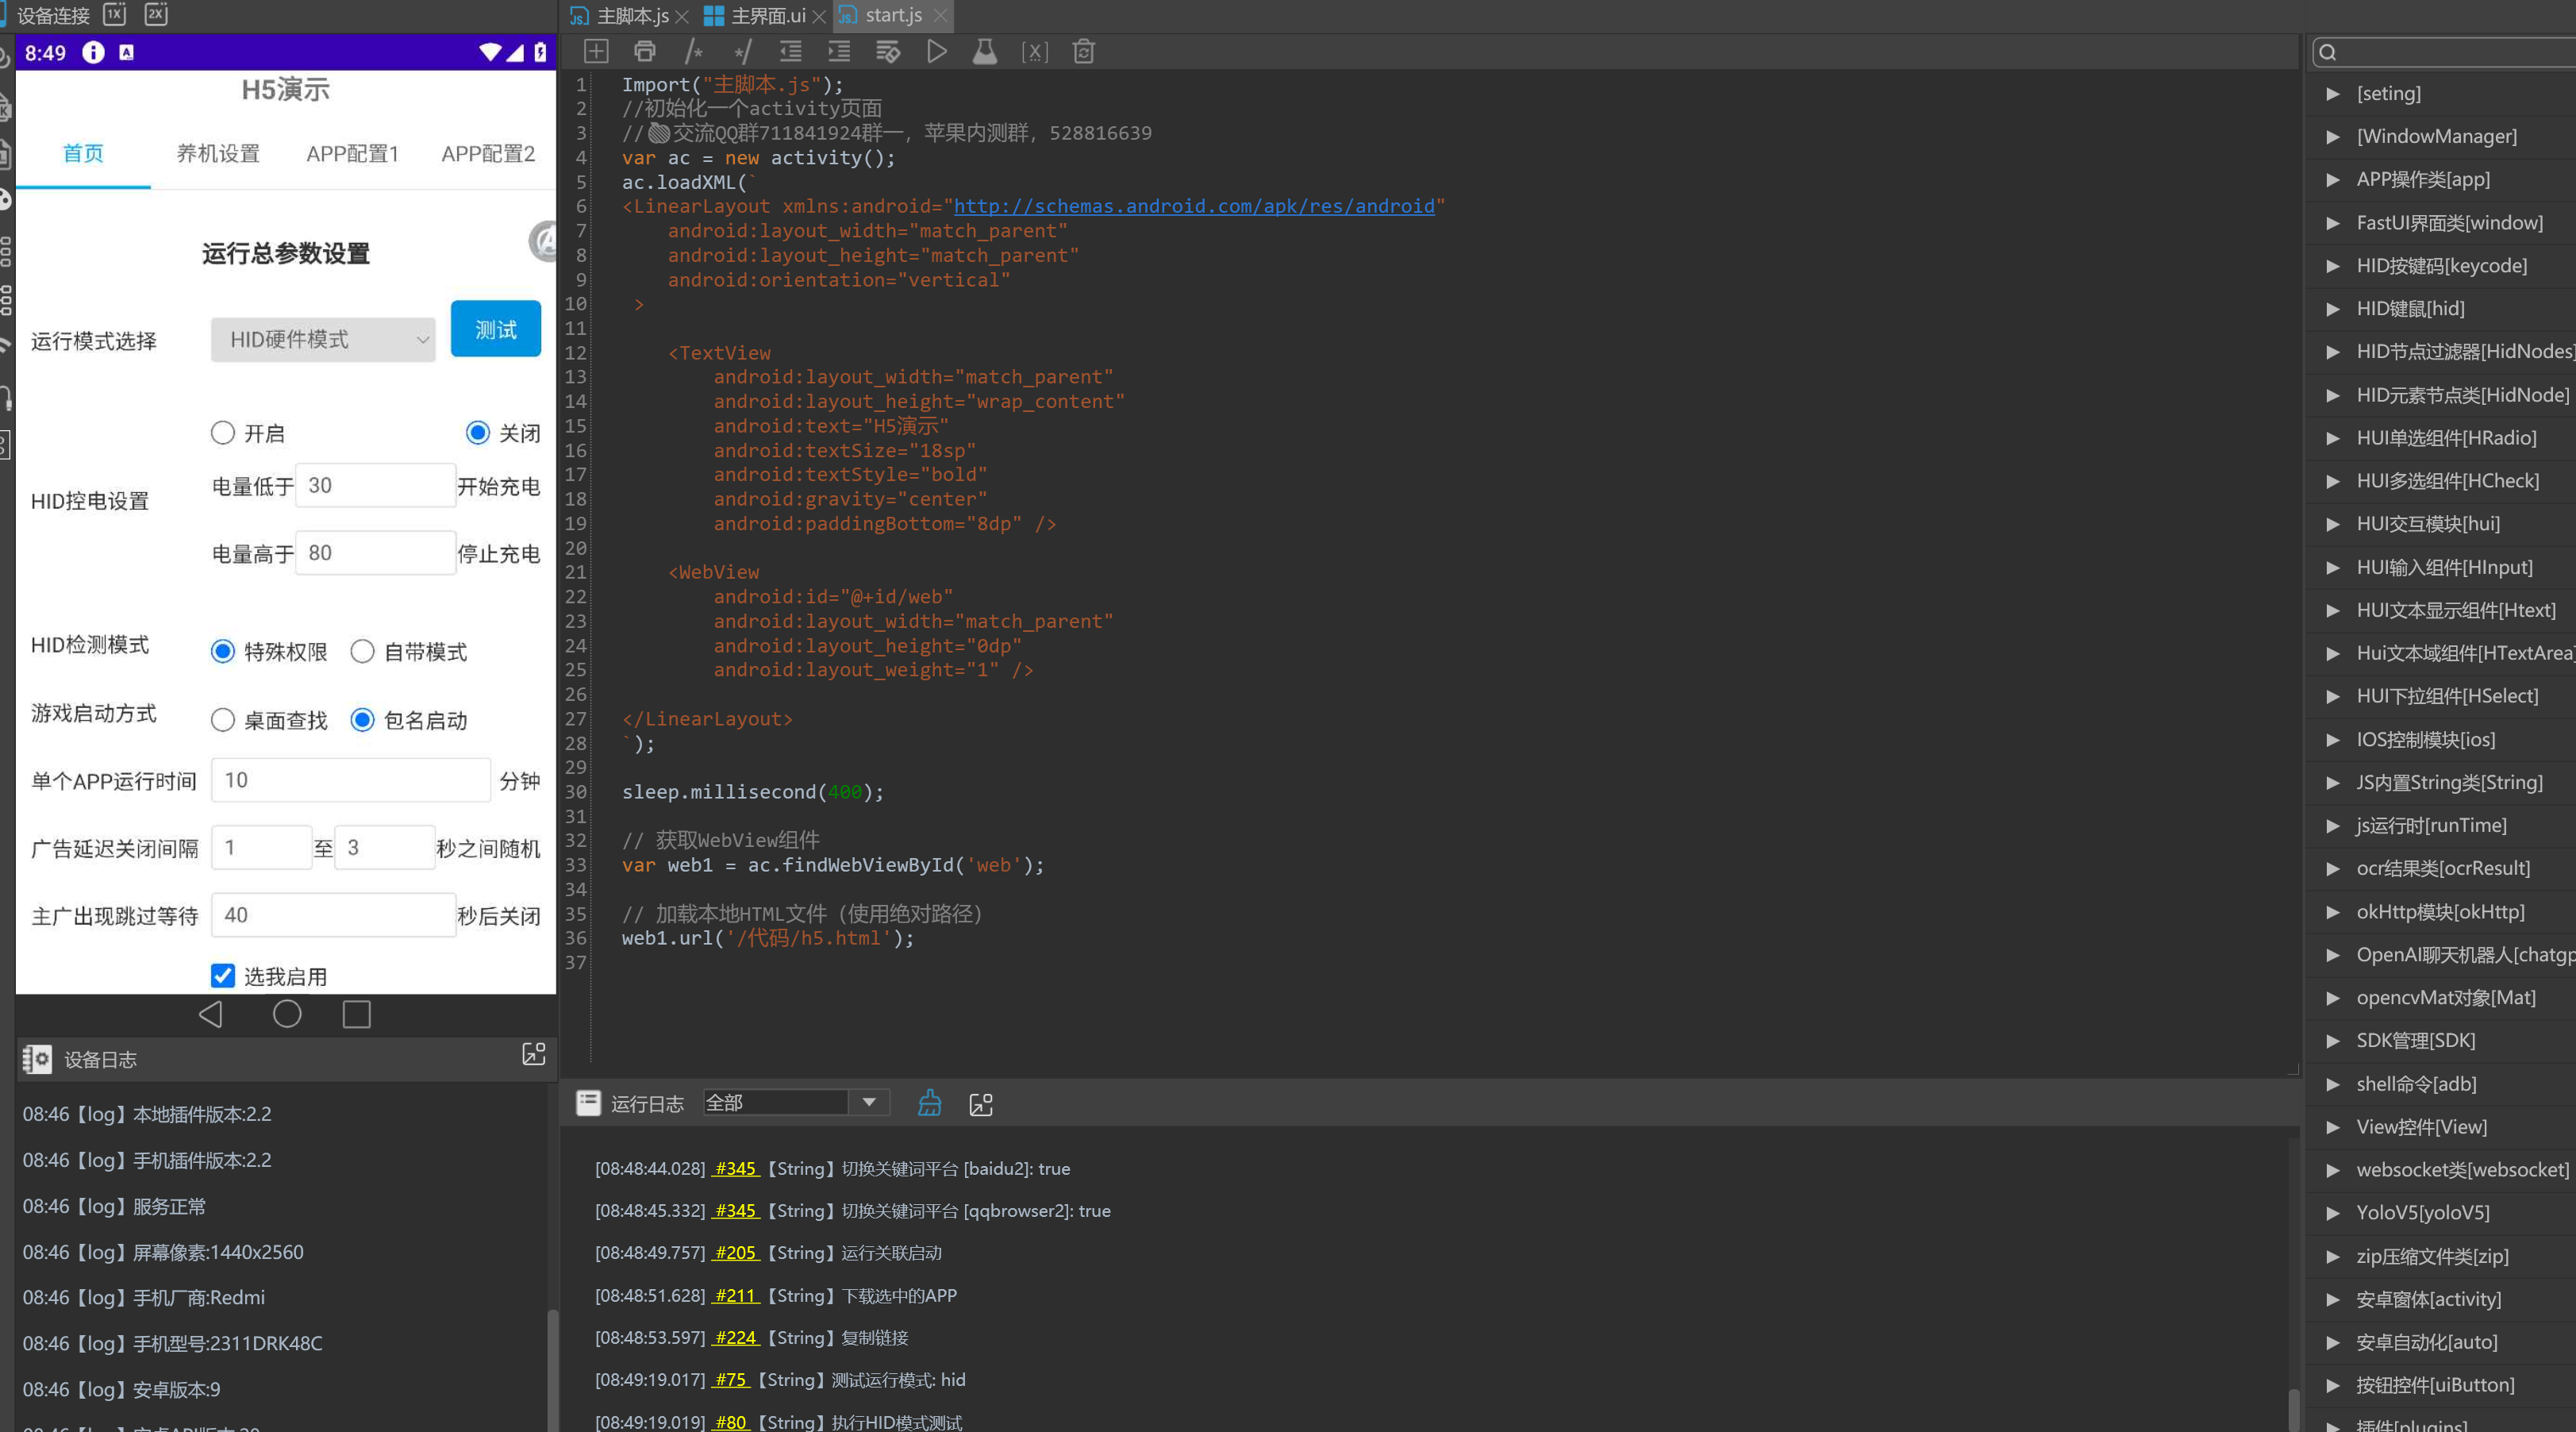Click the 电量低于 input field showing 30
2576x1432 pixels.
click(x=375, y=486)
